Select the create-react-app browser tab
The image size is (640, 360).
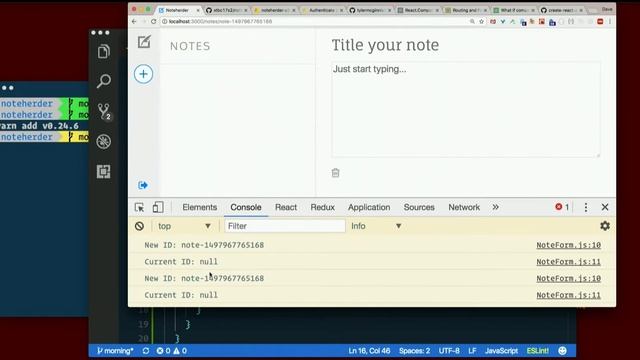pyautogui.click(x=562, y=10)
